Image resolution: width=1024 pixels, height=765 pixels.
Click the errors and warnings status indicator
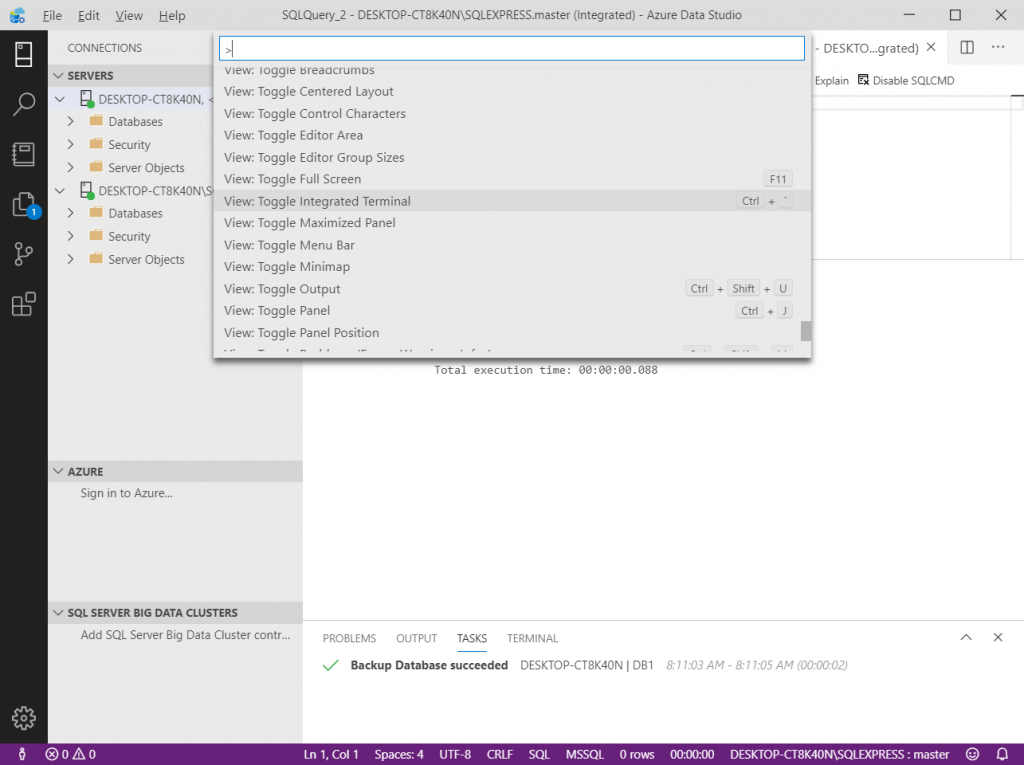(x=71, y=754)
